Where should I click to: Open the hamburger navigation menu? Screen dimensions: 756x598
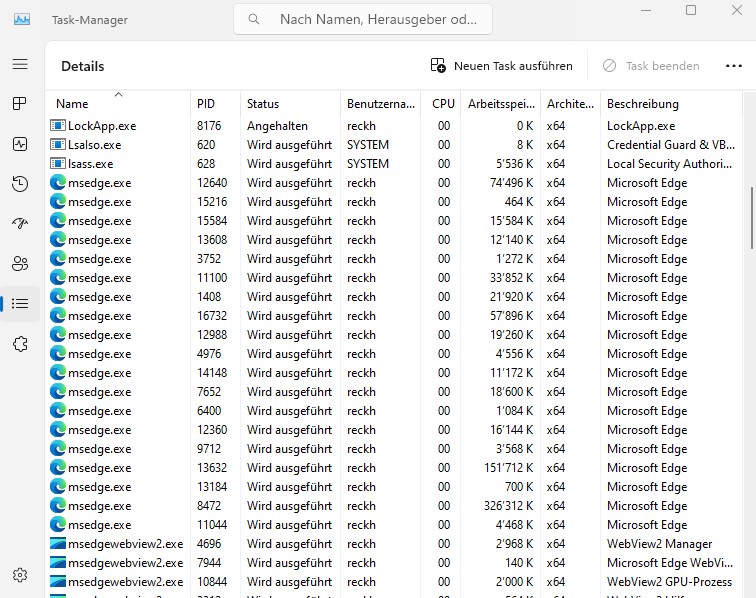point(20,64)
